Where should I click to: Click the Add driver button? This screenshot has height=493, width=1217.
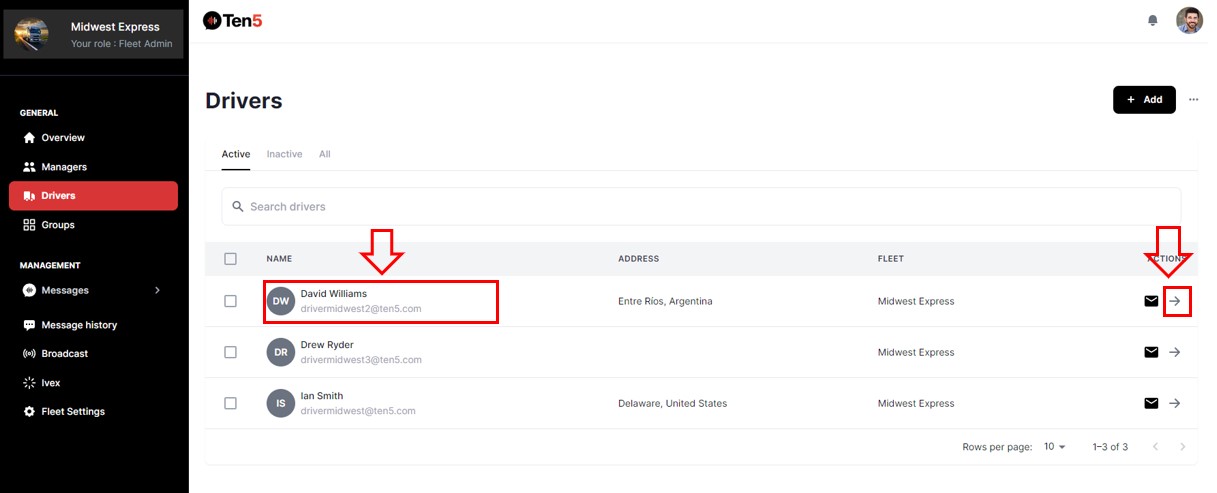(x=1144, y=100)
